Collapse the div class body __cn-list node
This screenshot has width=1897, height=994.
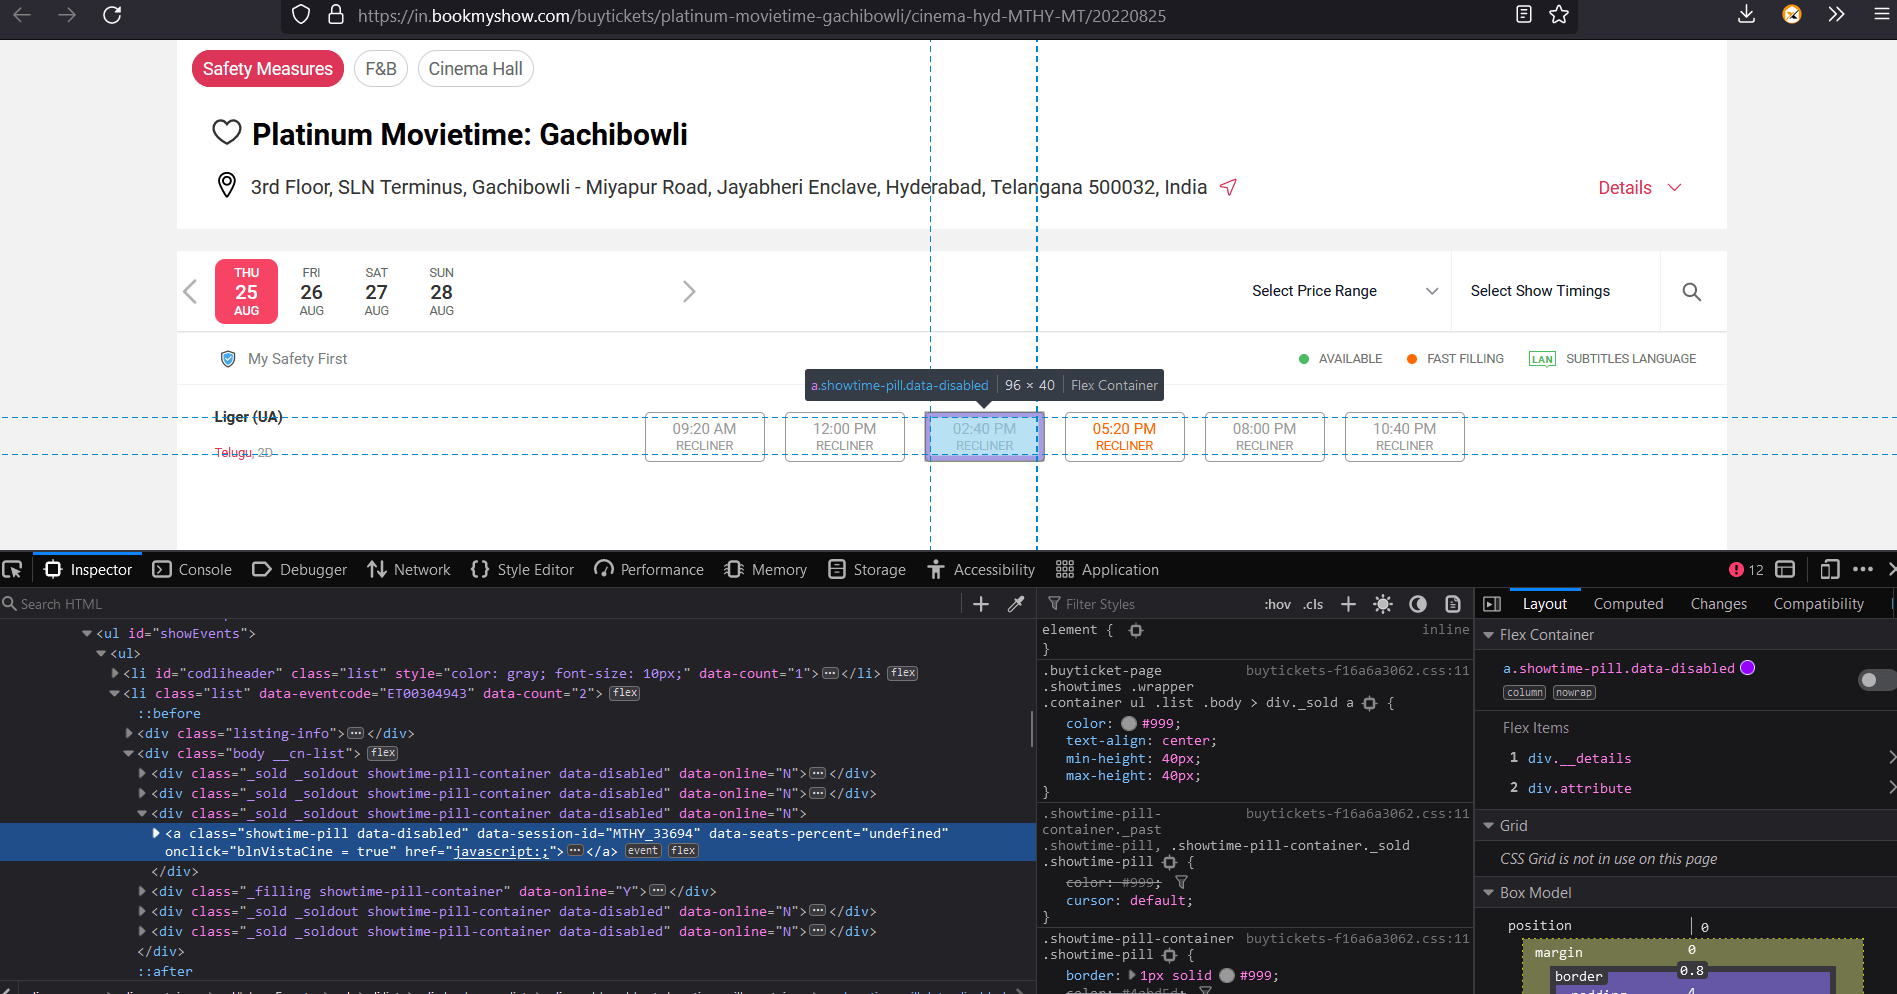[x=128, y=753]
